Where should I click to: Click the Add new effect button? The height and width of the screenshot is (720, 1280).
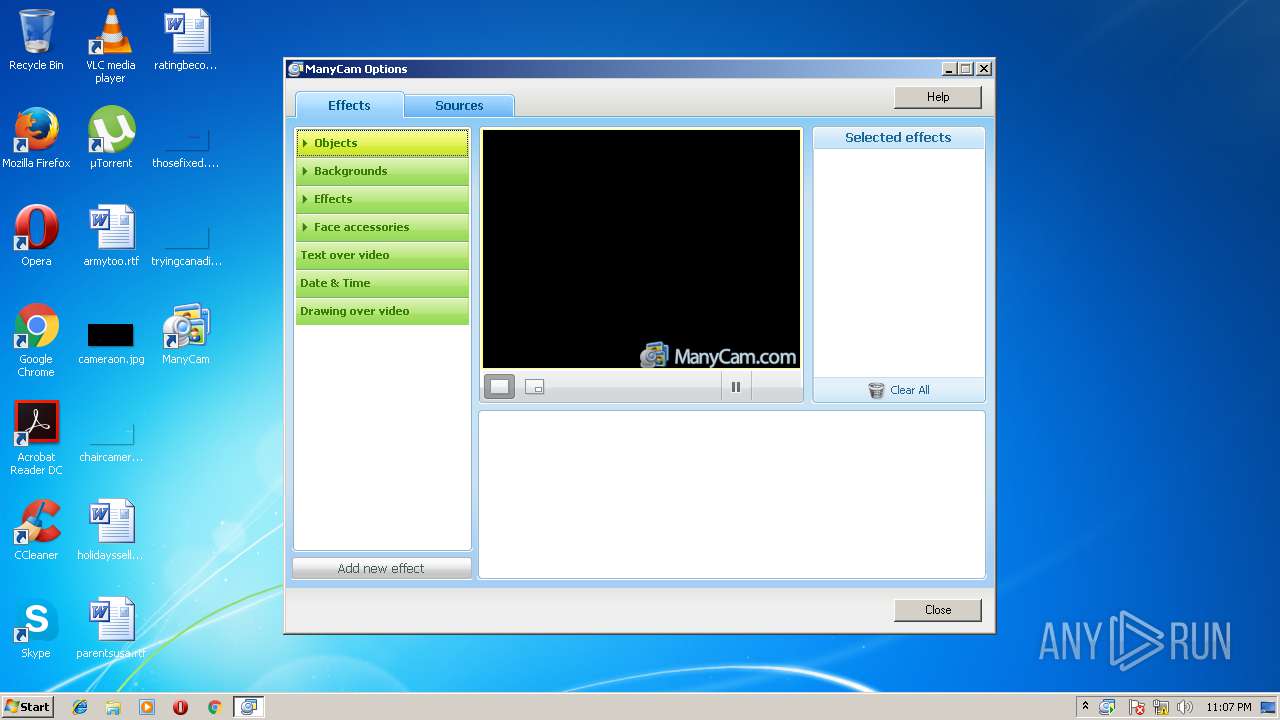pos(381,568)
